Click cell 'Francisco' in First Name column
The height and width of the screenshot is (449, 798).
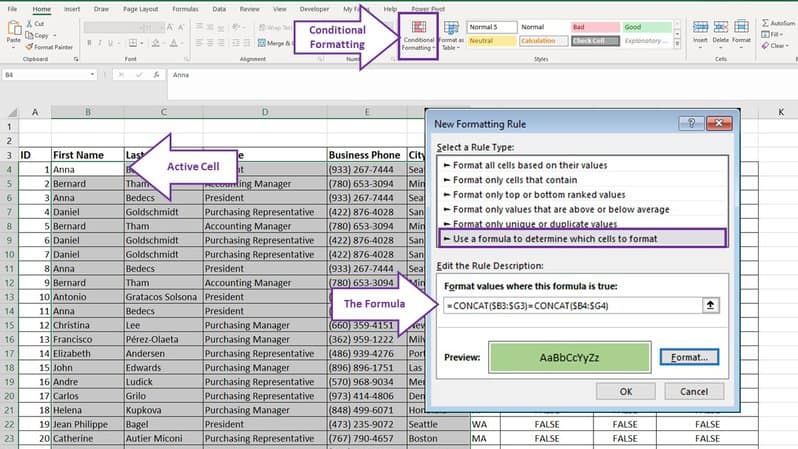(88, 339)
